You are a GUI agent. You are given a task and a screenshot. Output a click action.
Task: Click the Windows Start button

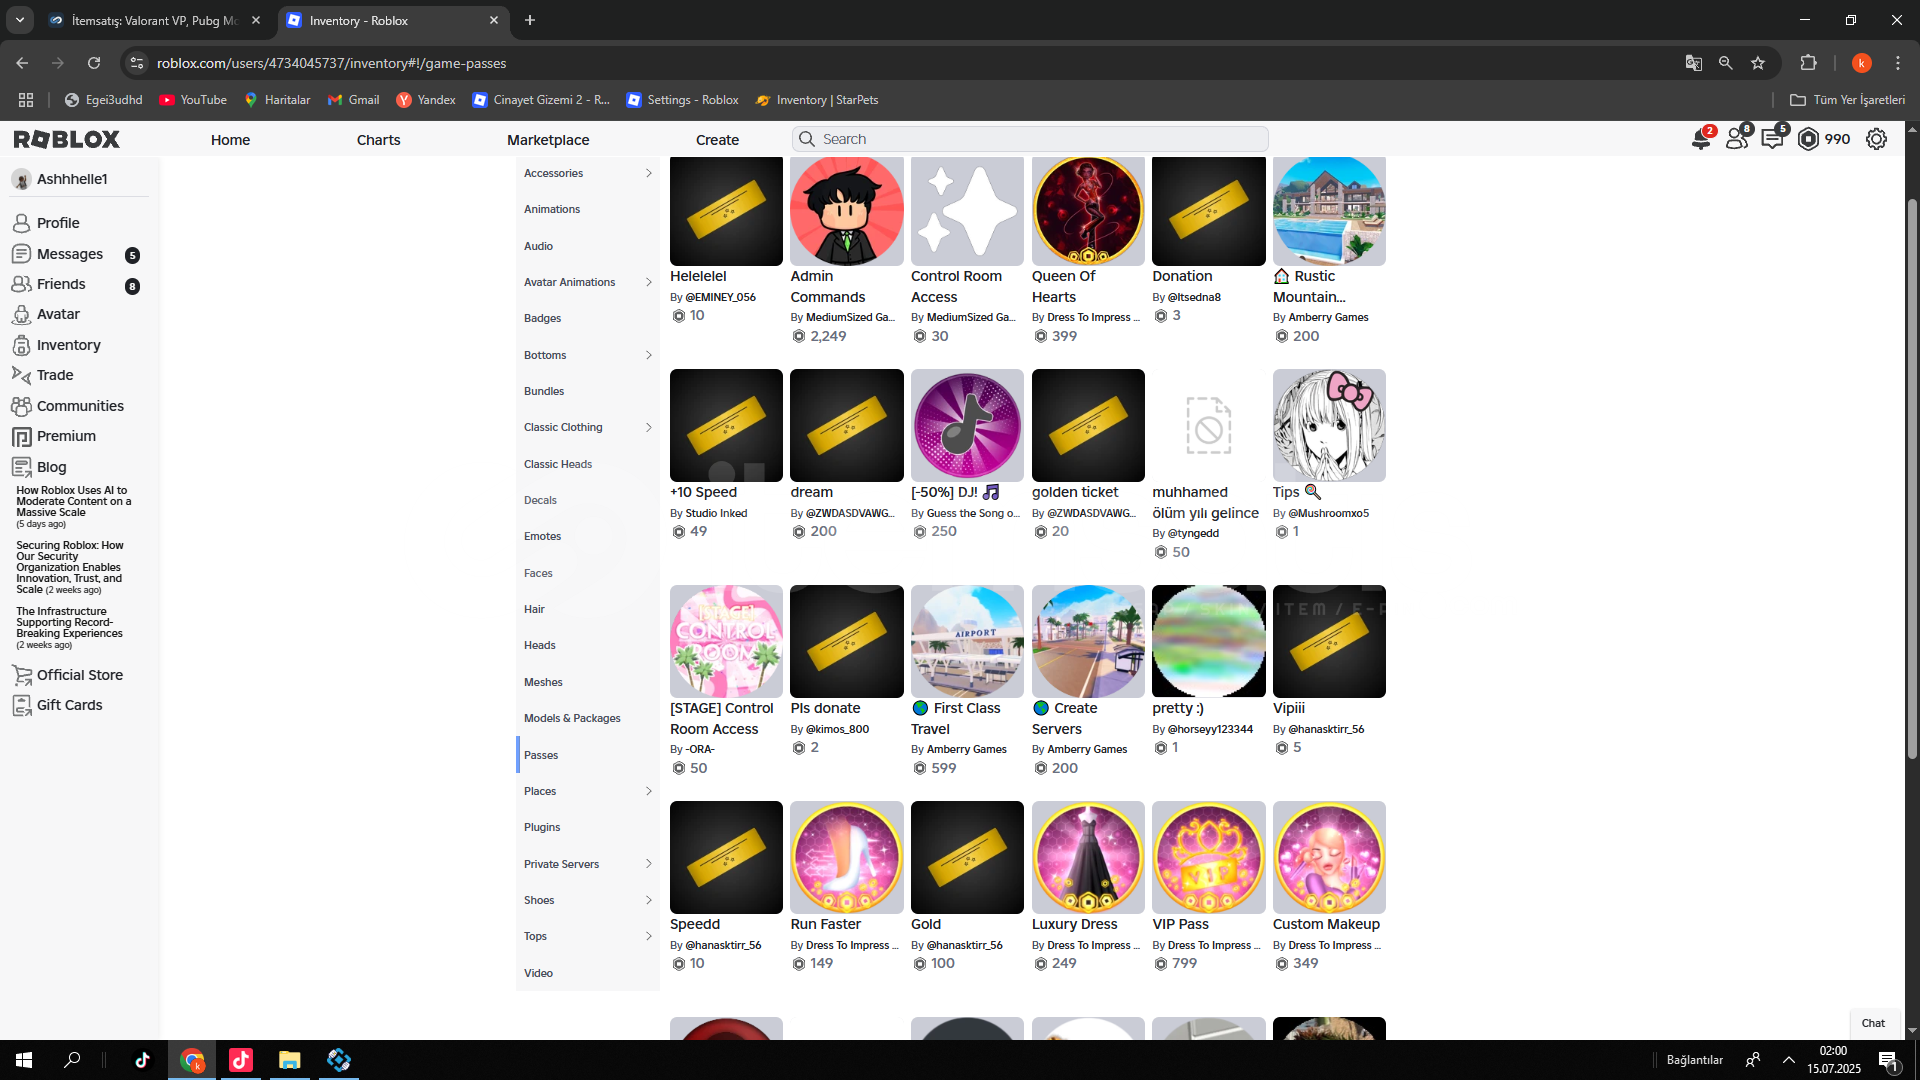pyautogui.click(x=24, y=1060)
